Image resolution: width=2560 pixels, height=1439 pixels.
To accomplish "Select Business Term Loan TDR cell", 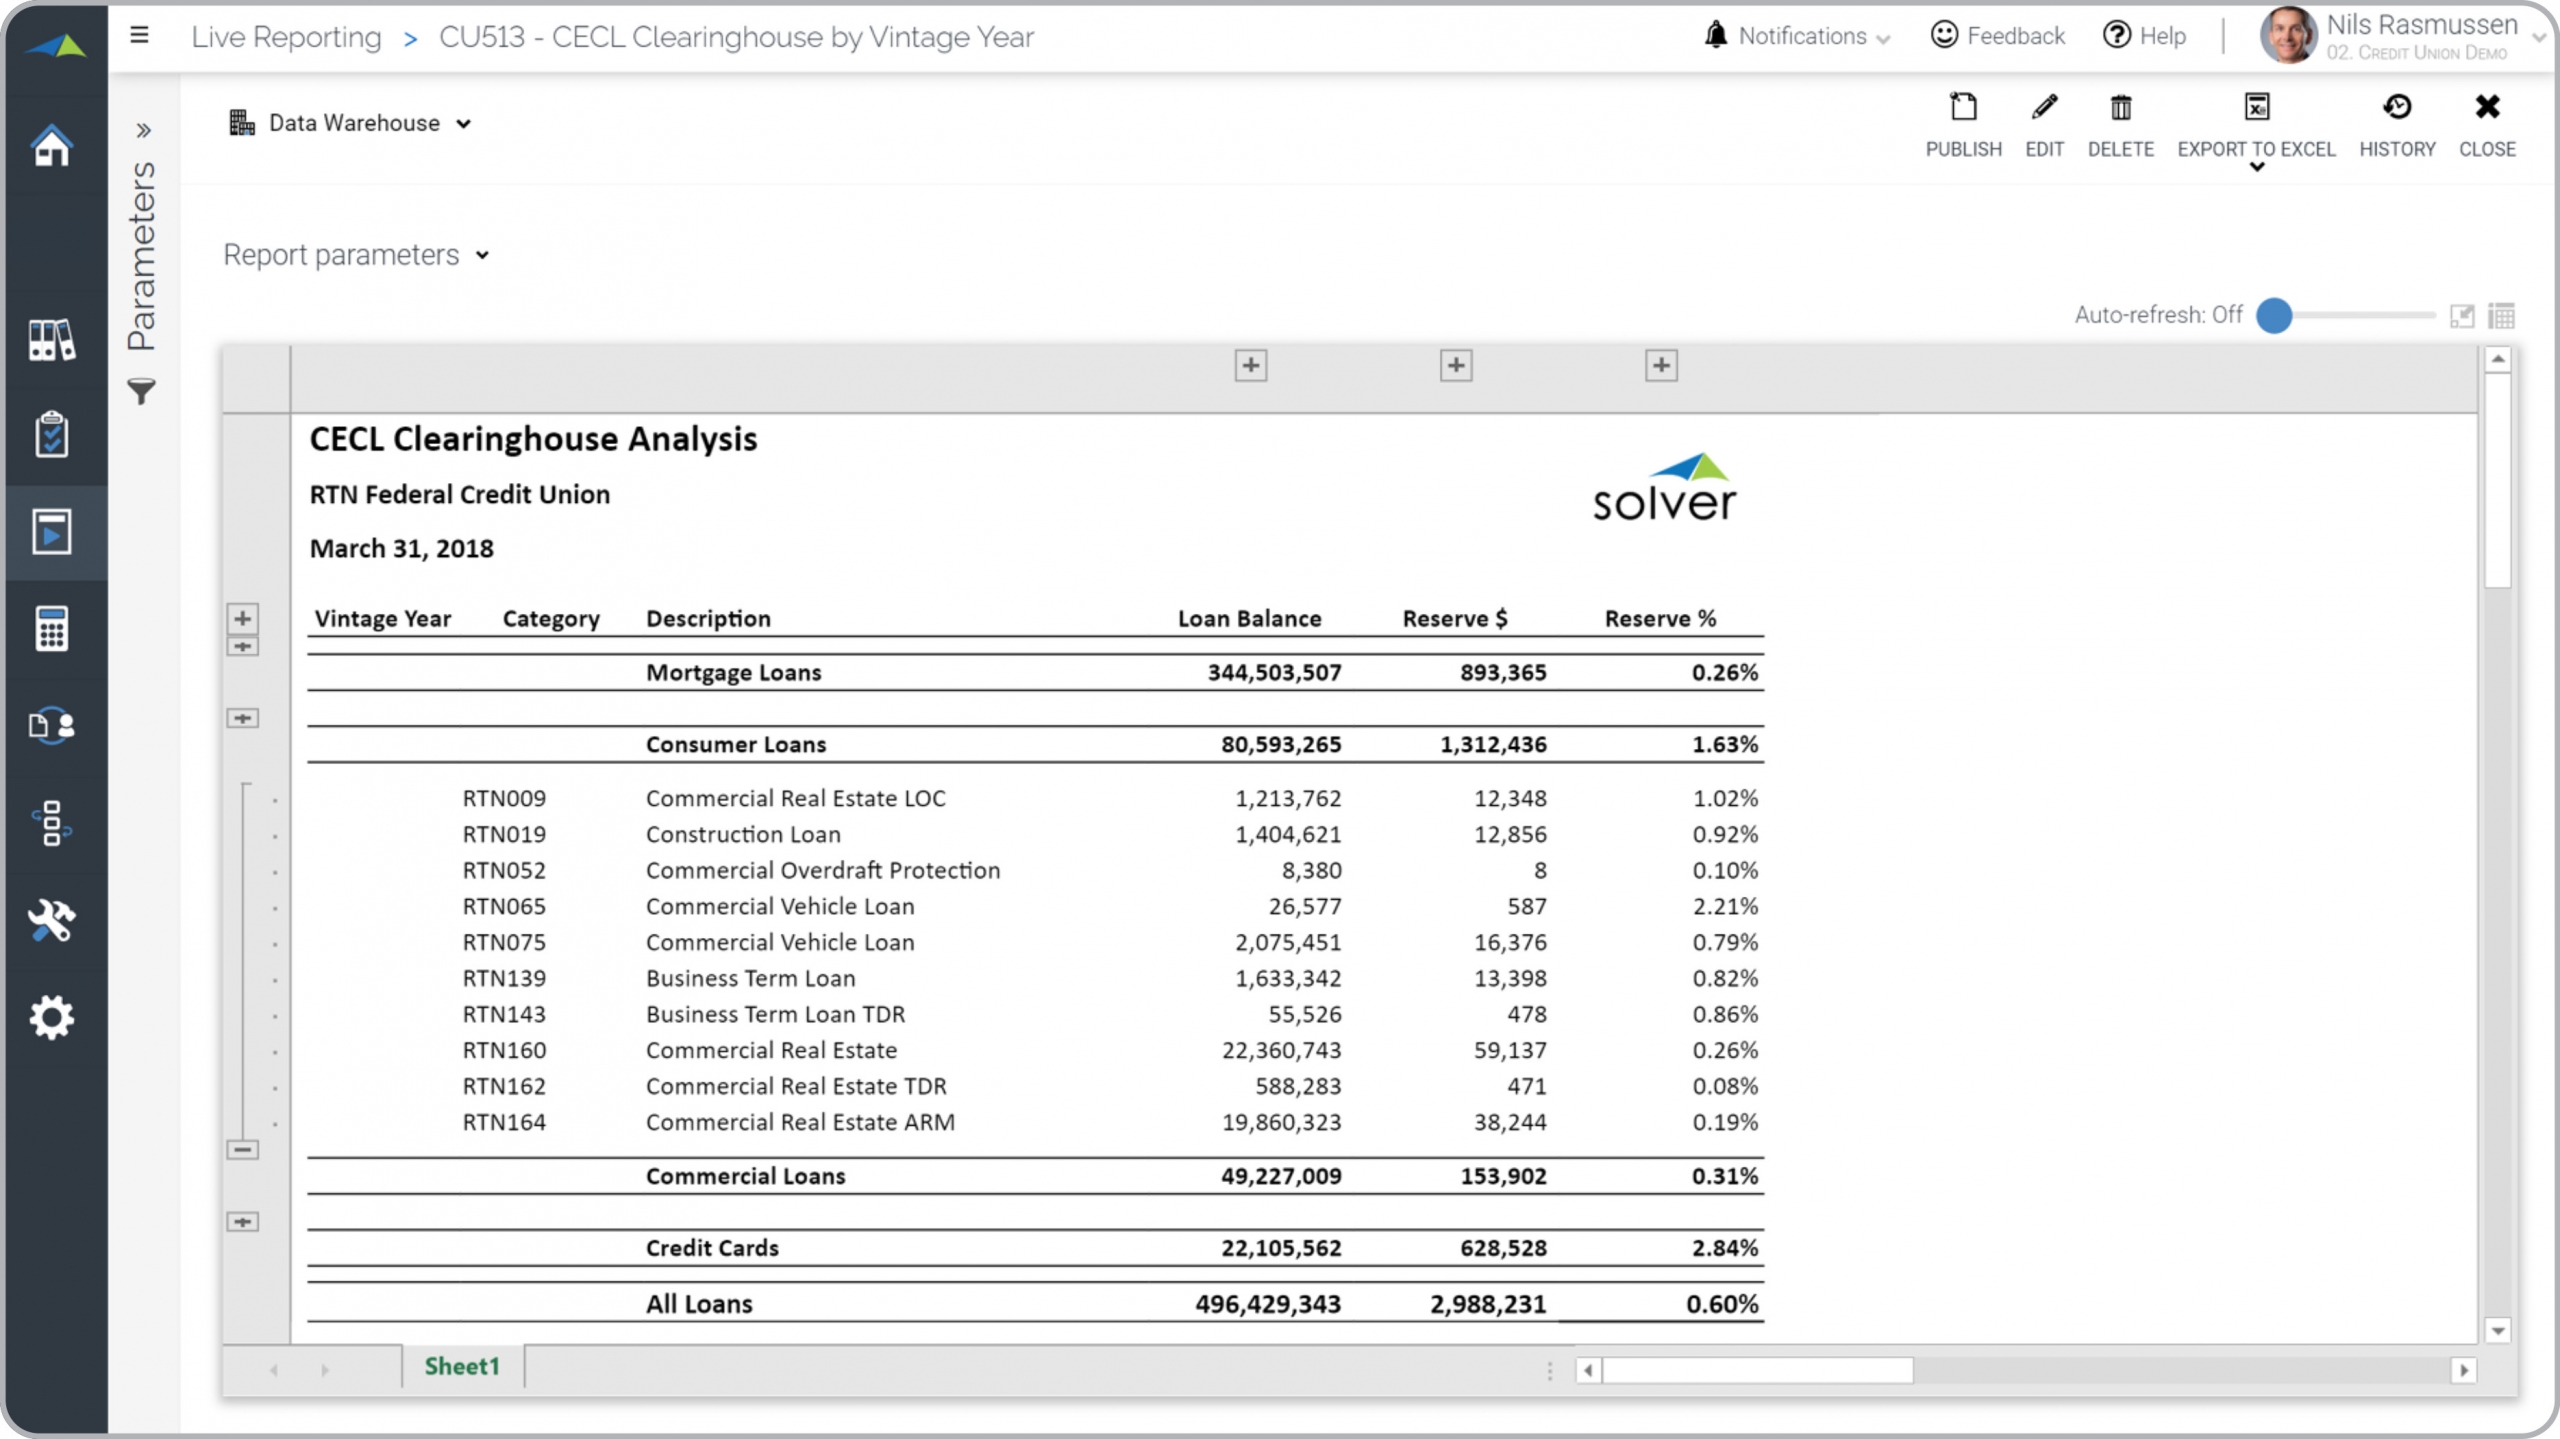I will click(x=775, y=1014).
